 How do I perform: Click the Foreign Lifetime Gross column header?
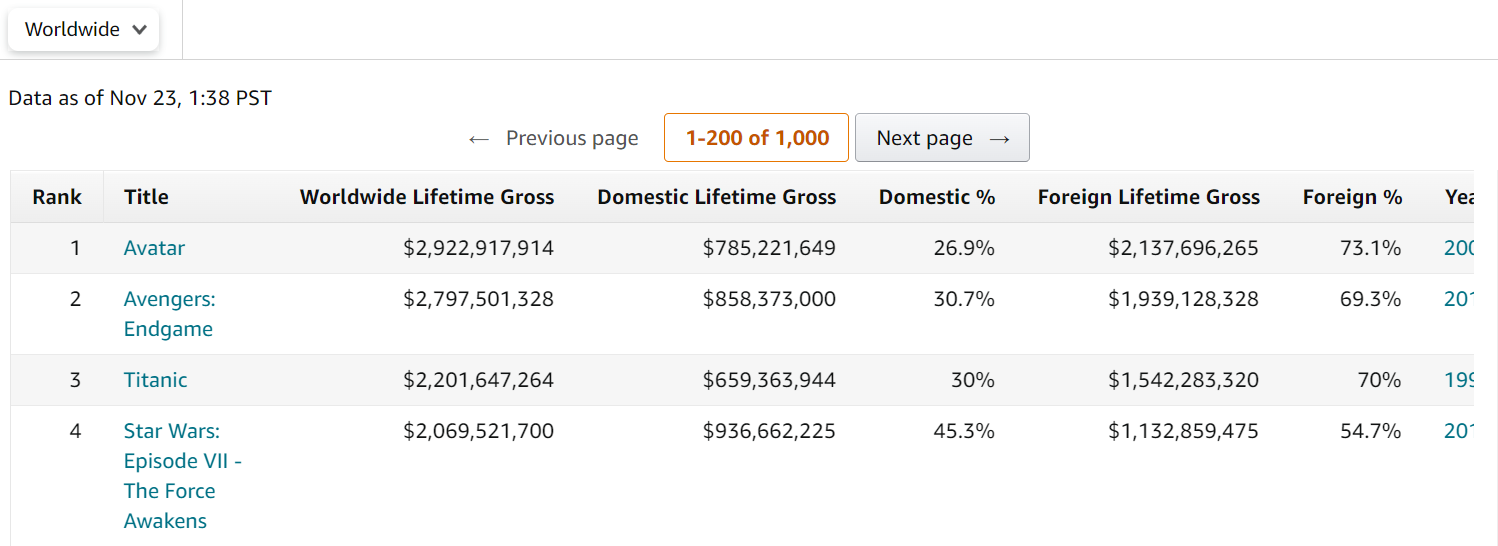pyautogui.click(x=1149, y=197)
